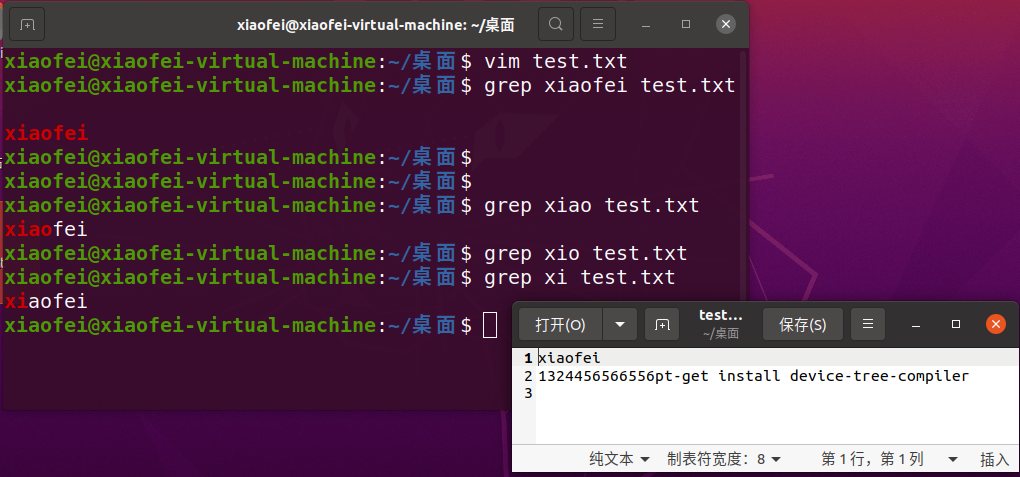Close the test.txt editor window
The width and height of the screenshot is (1020, 477).
[x=995, y=324]
